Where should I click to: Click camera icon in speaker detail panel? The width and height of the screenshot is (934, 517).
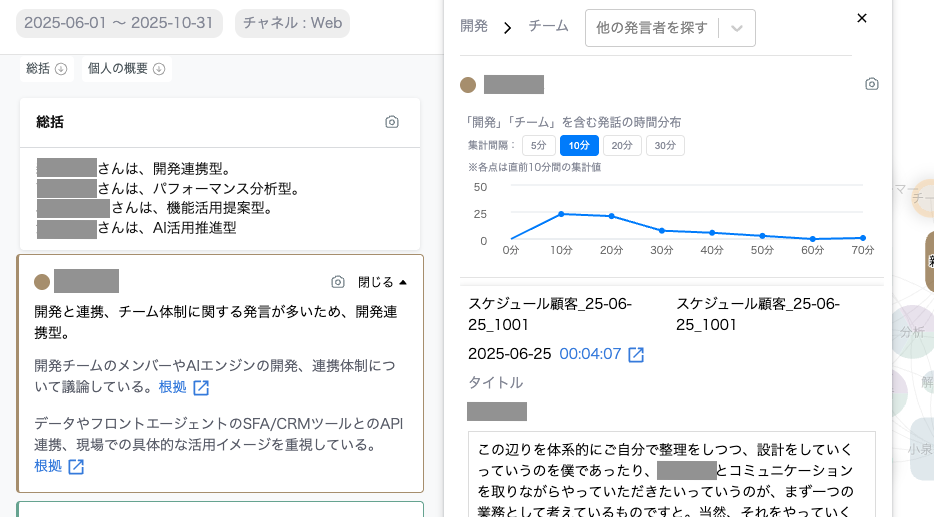pyautogui.click(x=871, y=84)
